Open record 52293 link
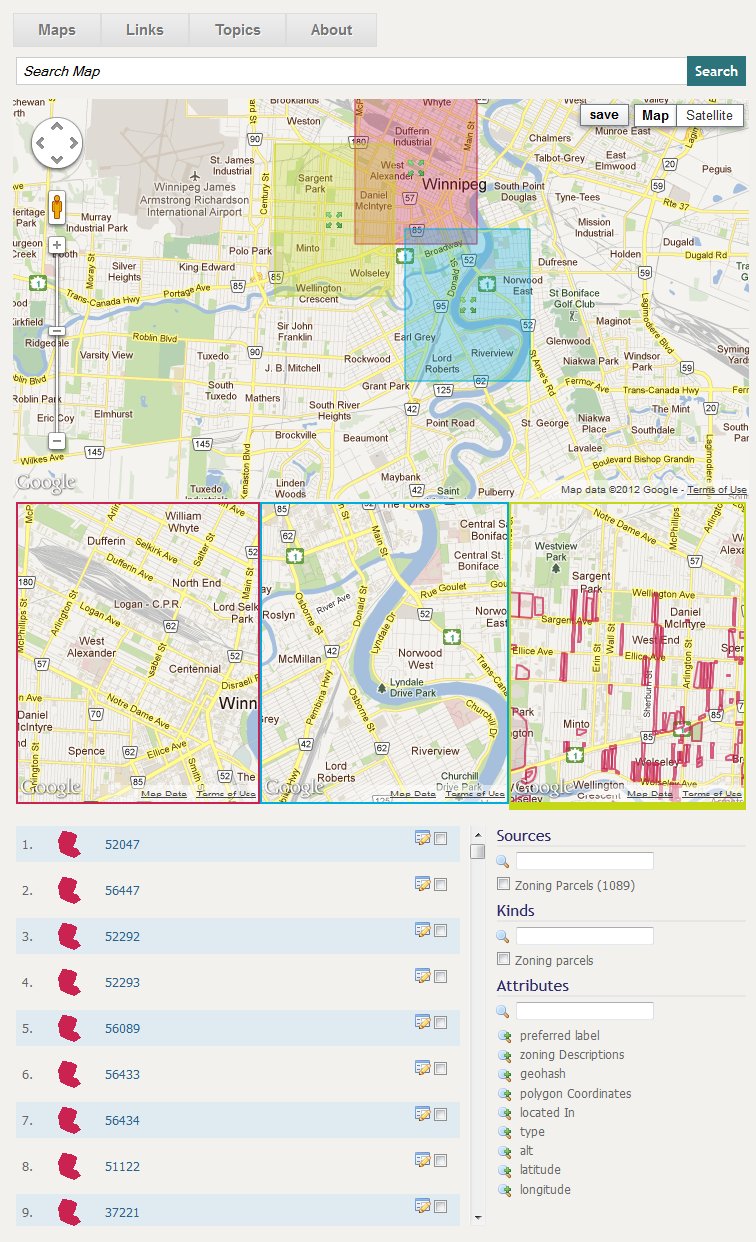This screenshot has width=756, height=1242. point(122,983)
